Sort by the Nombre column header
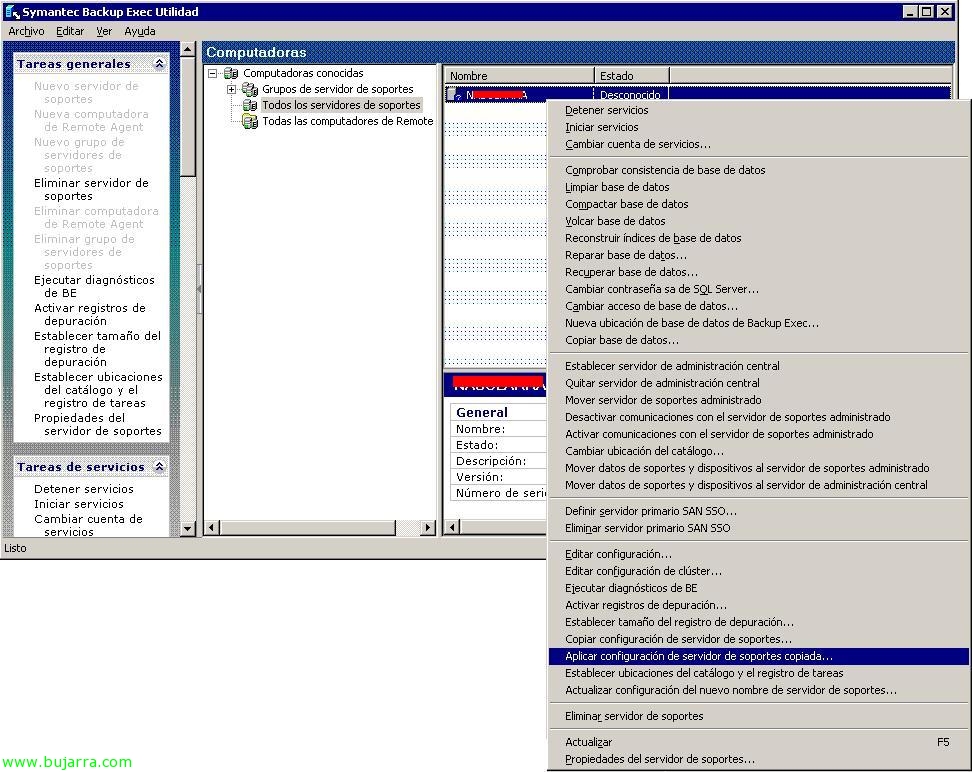 click(519, 76)
